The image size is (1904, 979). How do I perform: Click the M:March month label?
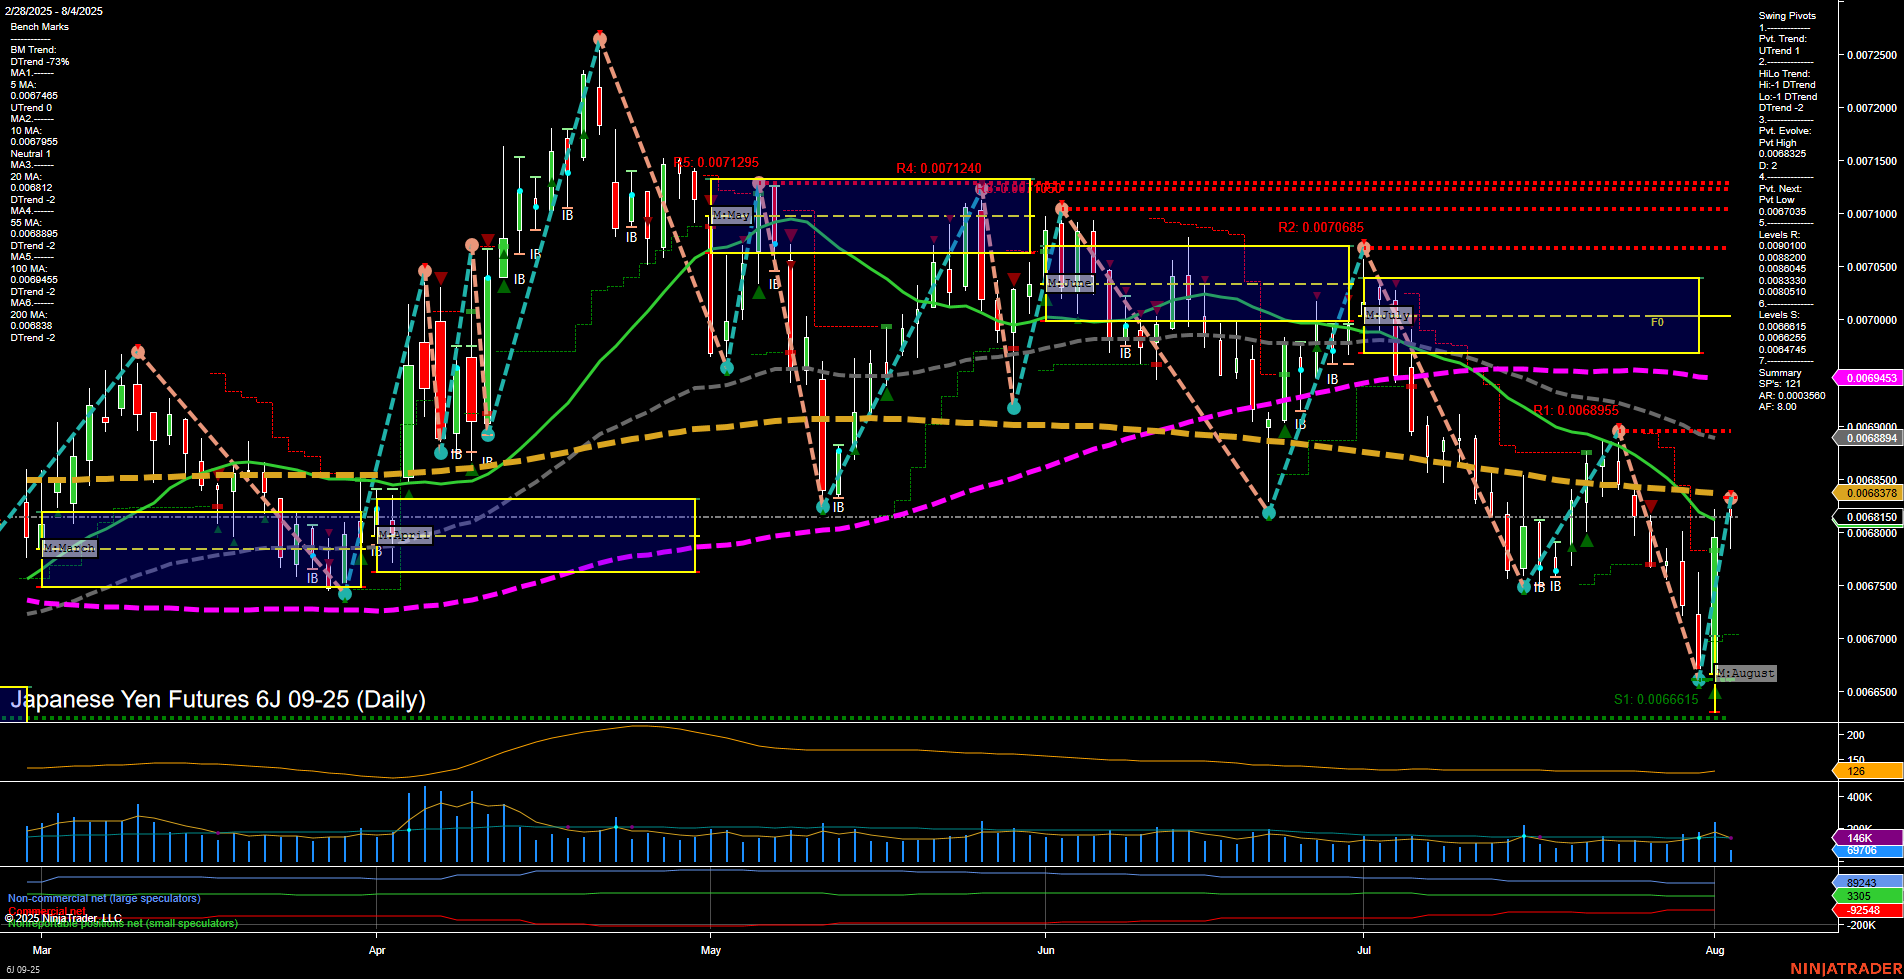pyautogui.click(x=69, y=548)
